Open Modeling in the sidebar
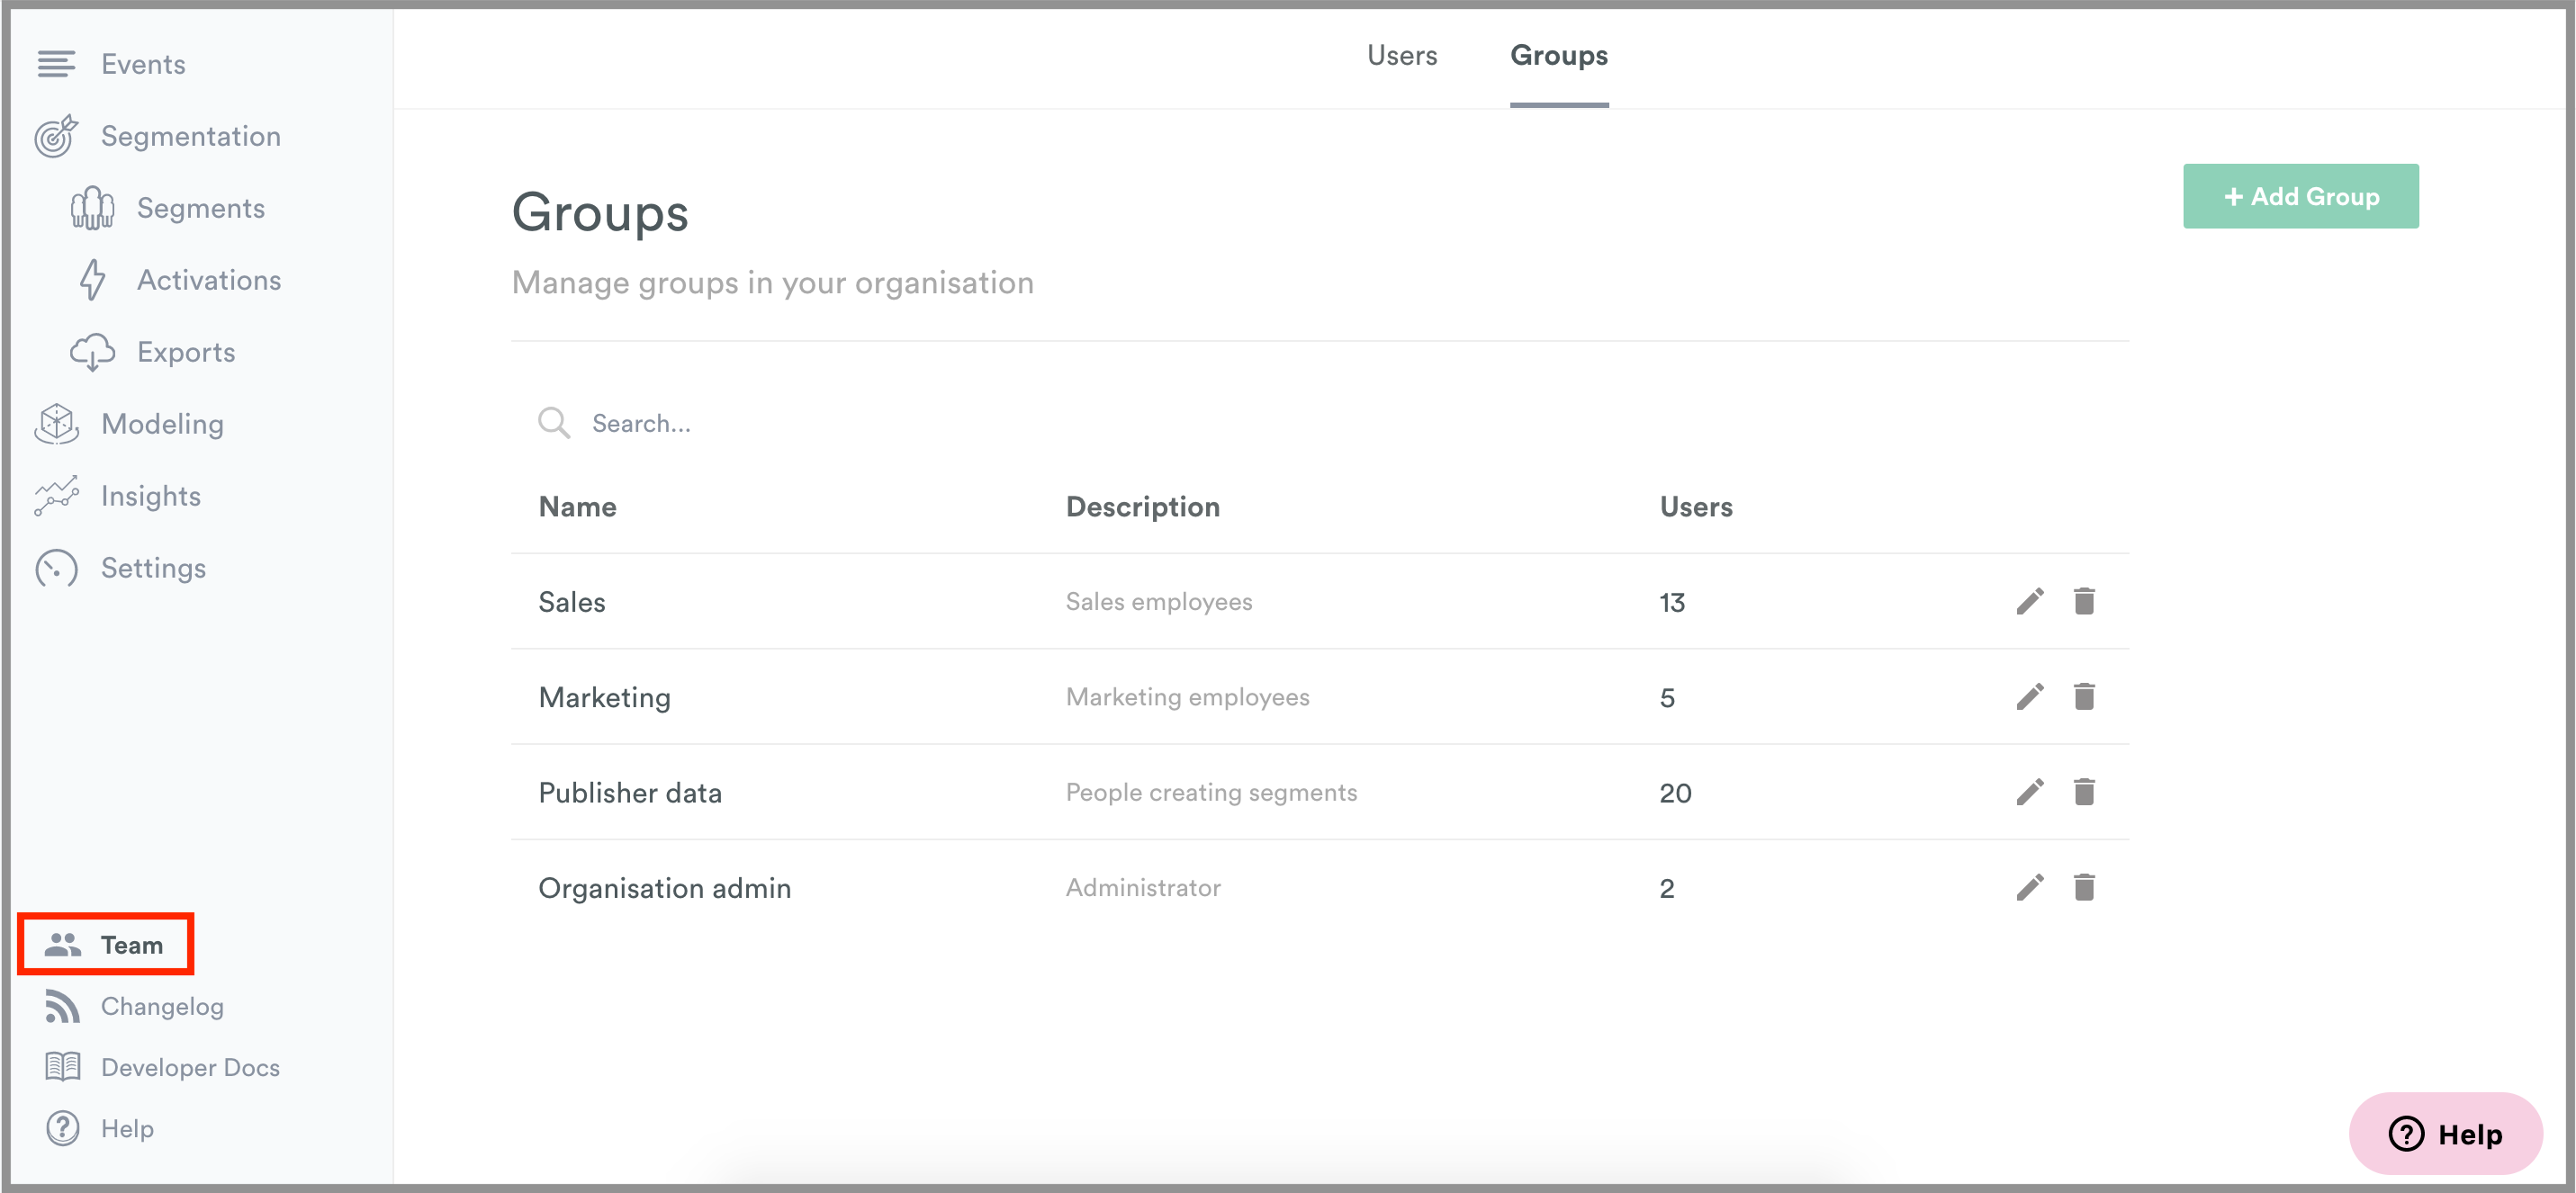Screen dimensions: 2576x1193 point(162,424)
